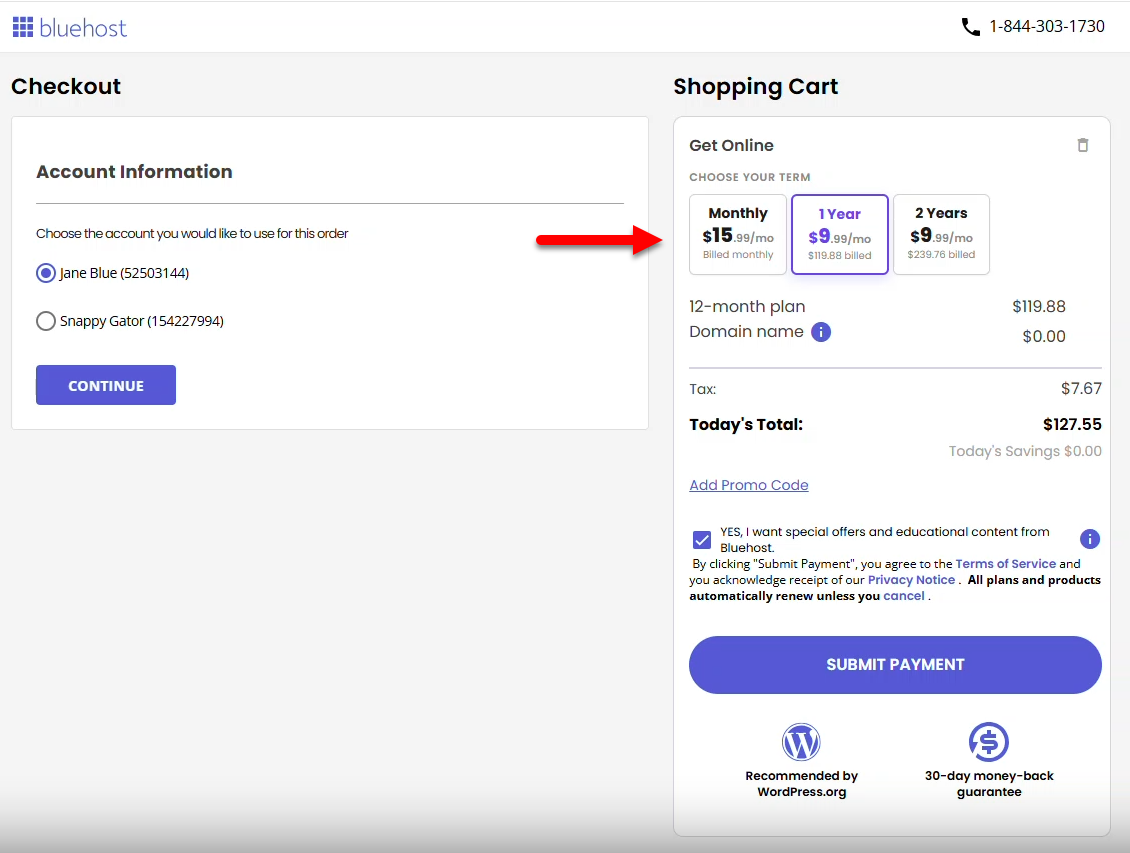Choose the Monthly term option
Viewport: 1130px width, 853px height.
click(x=737, y=234)
